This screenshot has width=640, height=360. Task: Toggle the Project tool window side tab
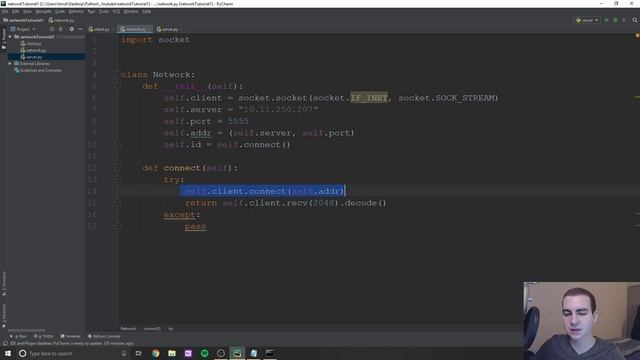(x=4, y=39)
